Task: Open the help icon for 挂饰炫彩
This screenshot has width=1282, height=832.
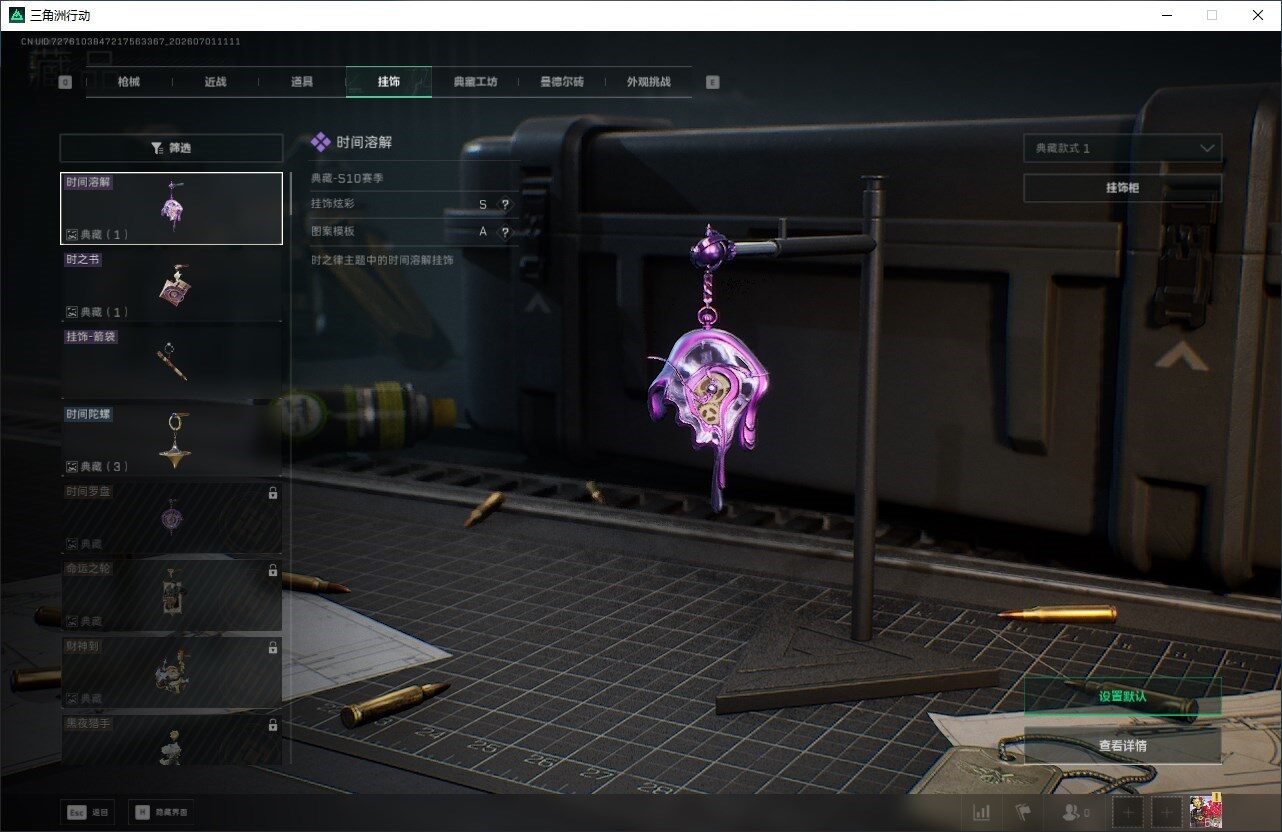Action: pyautogui.click(x=505, y=204)
